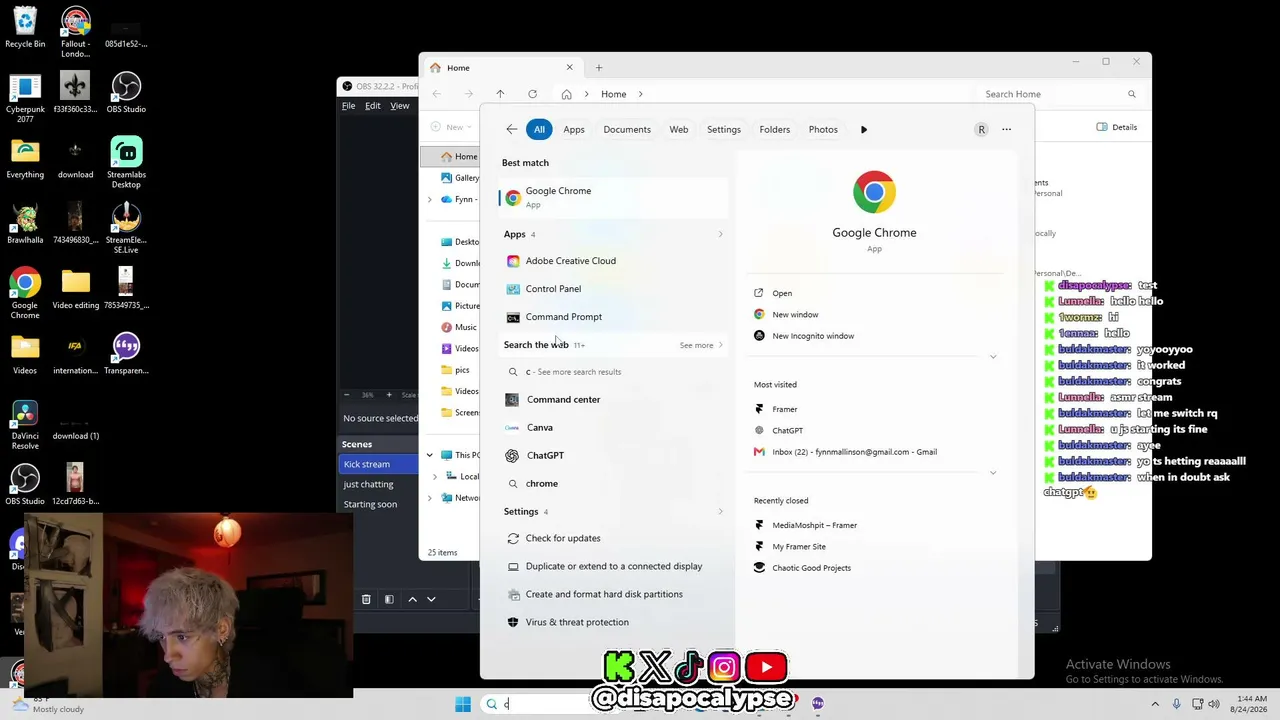Switch to the Apps search filter
The width and height of the screenshot is (1280, 720).
coord(574,129)
